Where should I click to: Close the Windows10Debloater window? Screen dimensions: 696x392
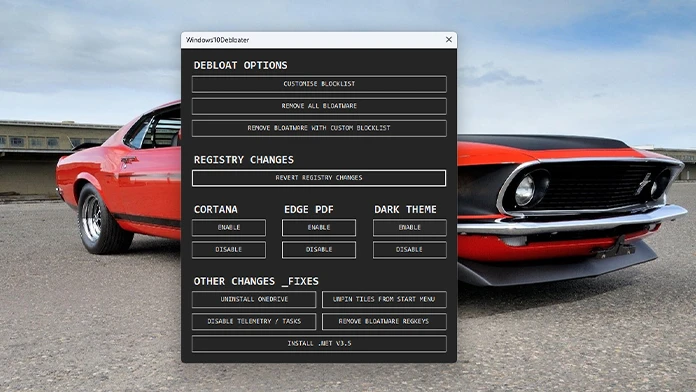[x=449, y=40]
